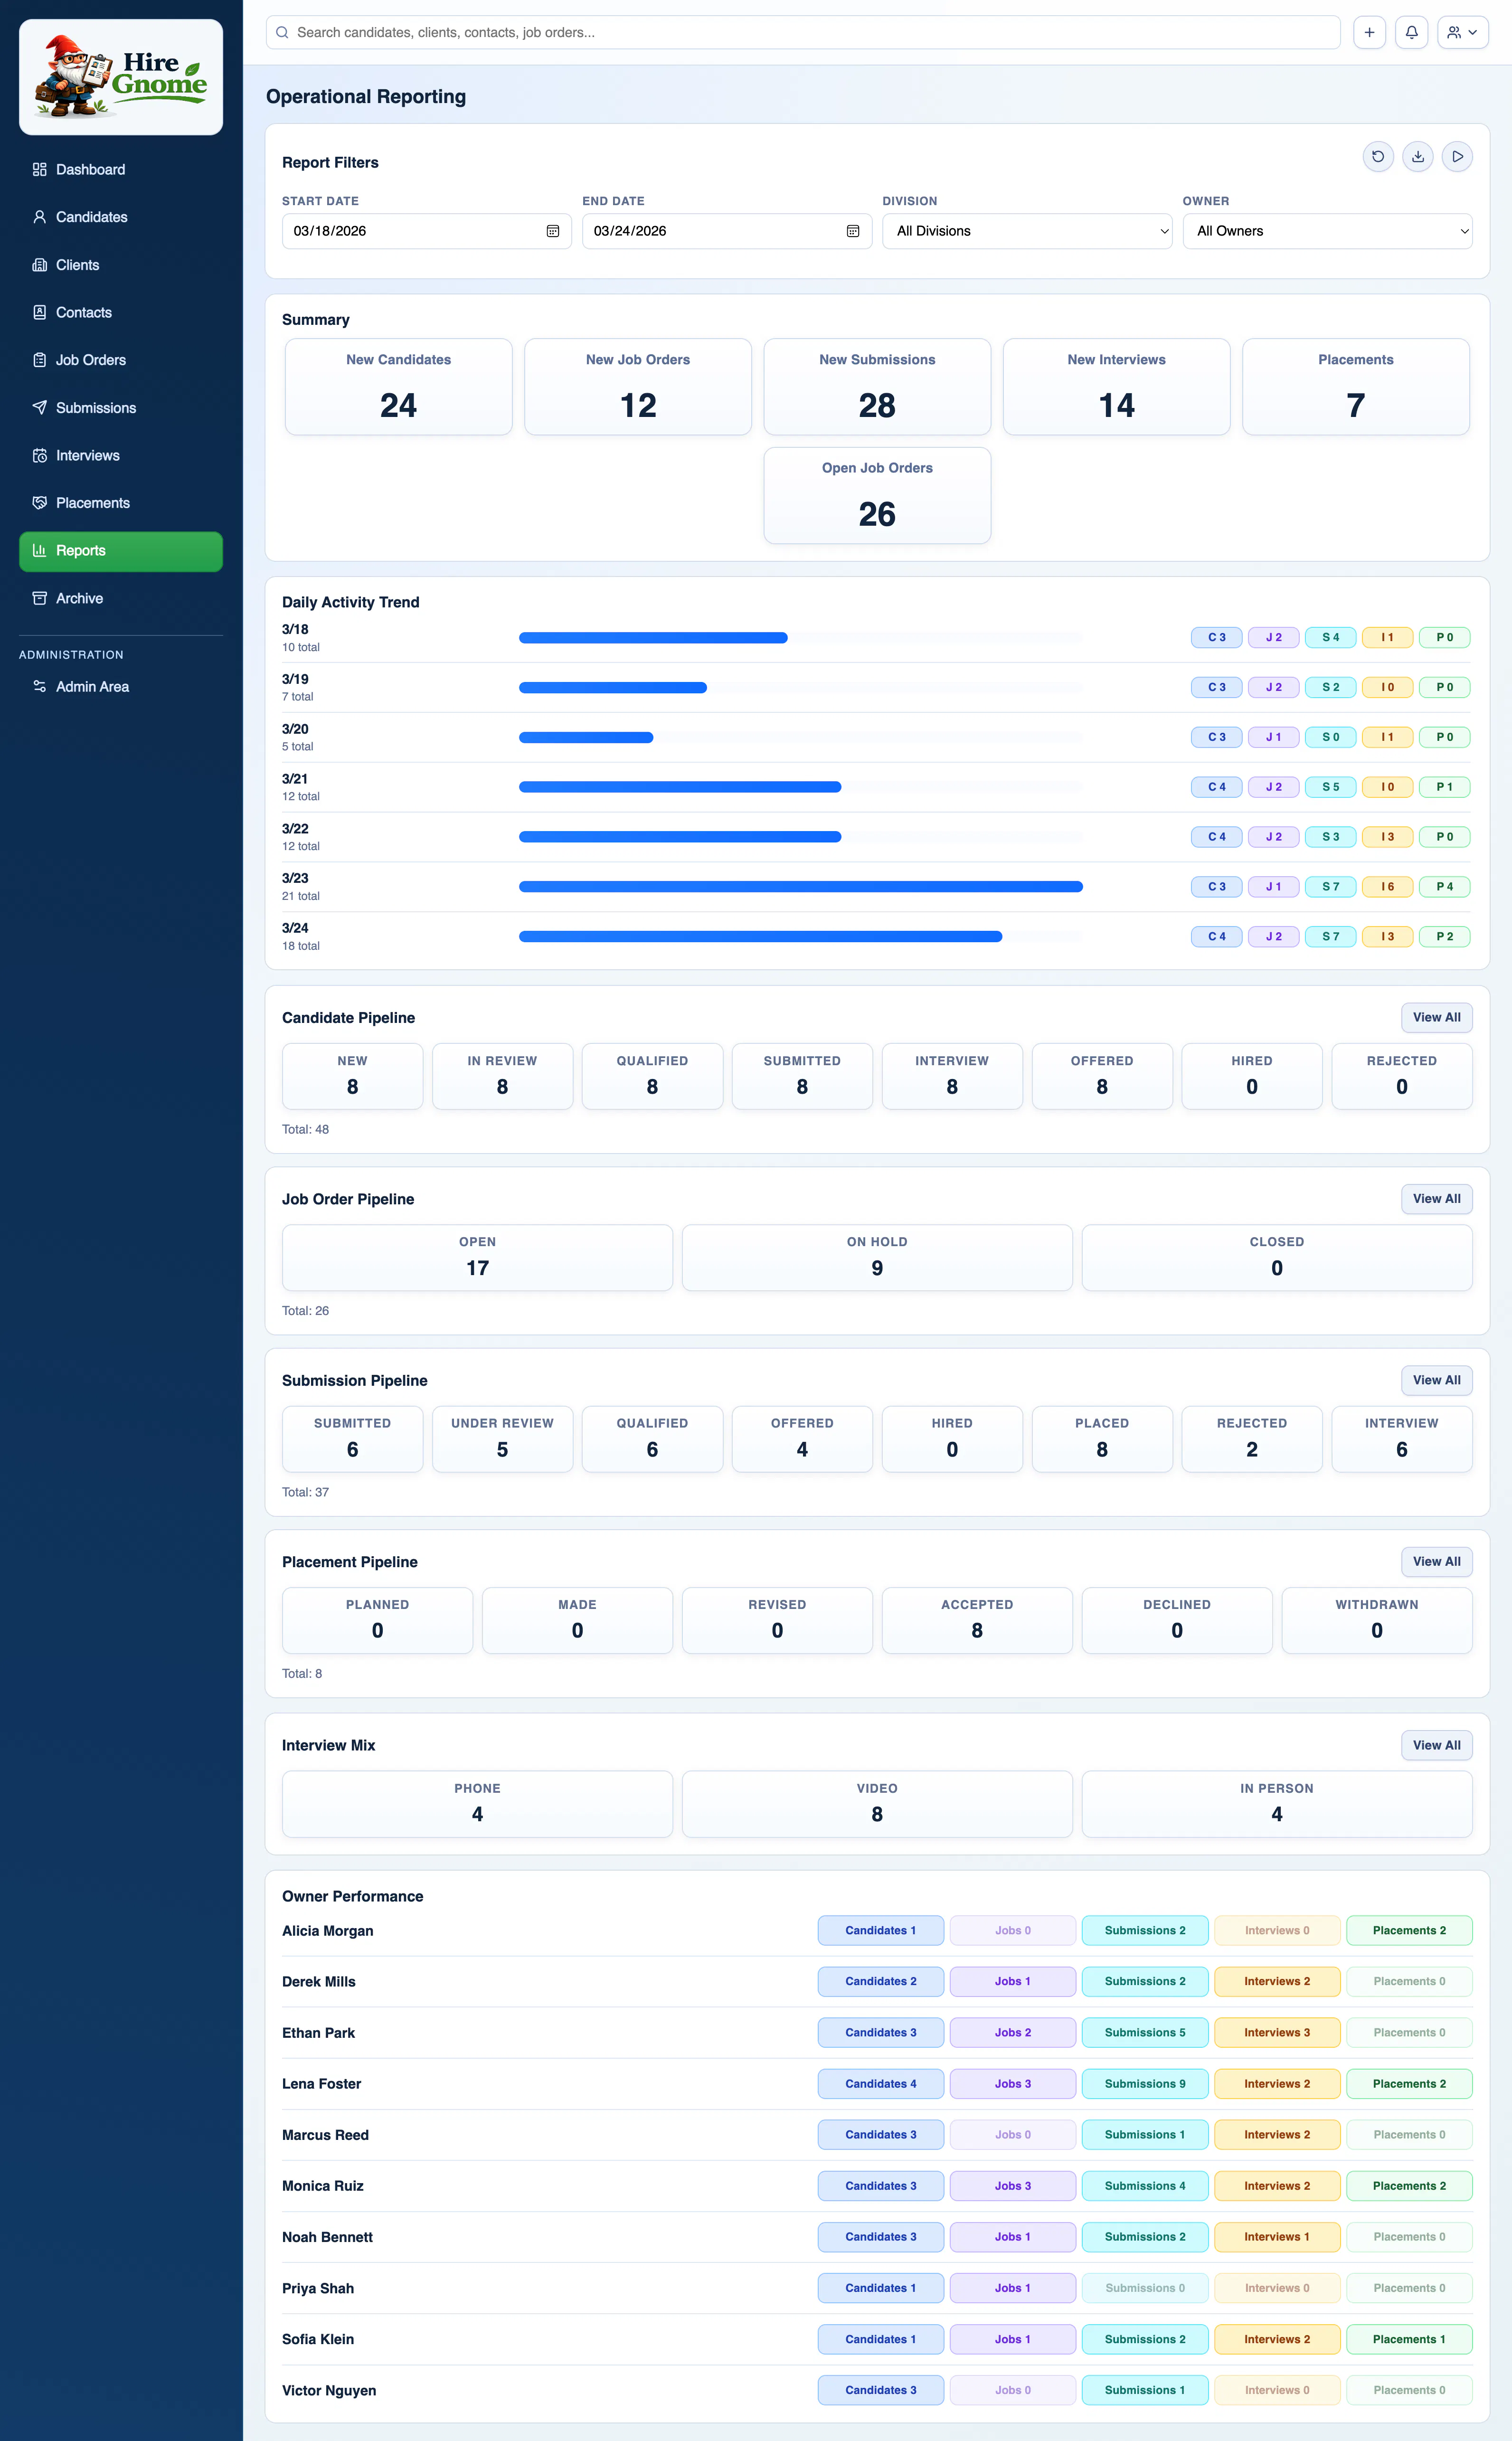Viewport: 1512px width, 2441px height.
Task: Open notifications with the bell icon
Action: (x=1411, y=32)
